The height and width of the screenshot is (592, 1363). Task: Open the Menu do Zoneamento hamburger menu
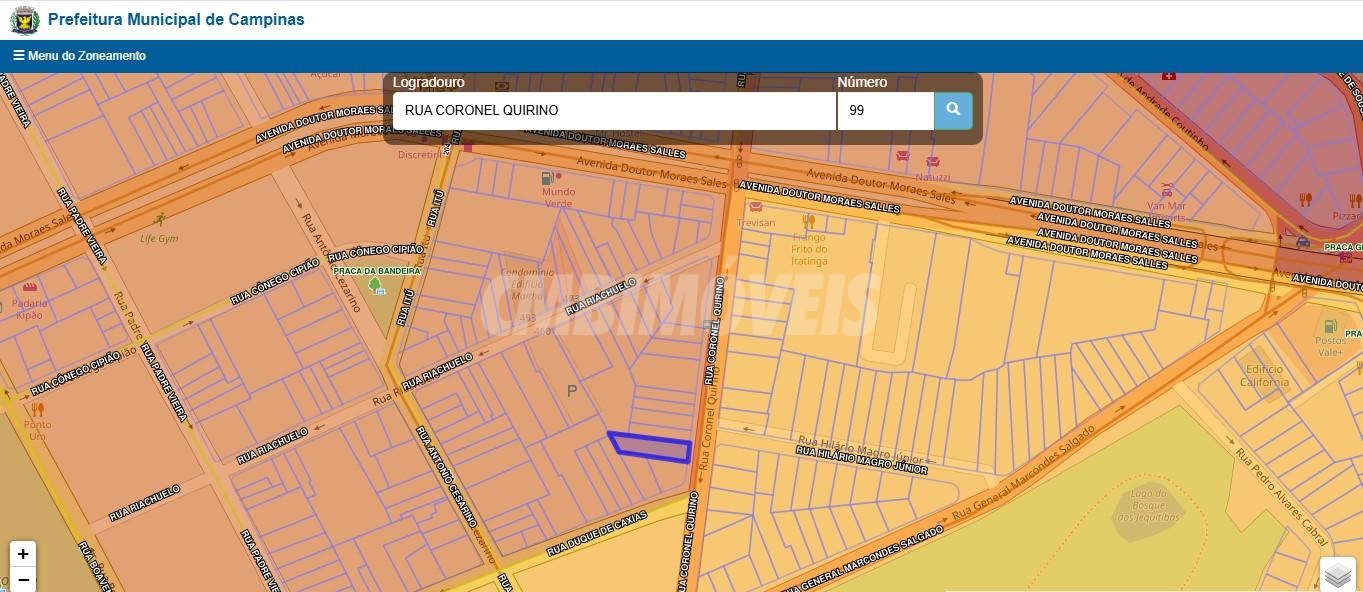(79, 56)
